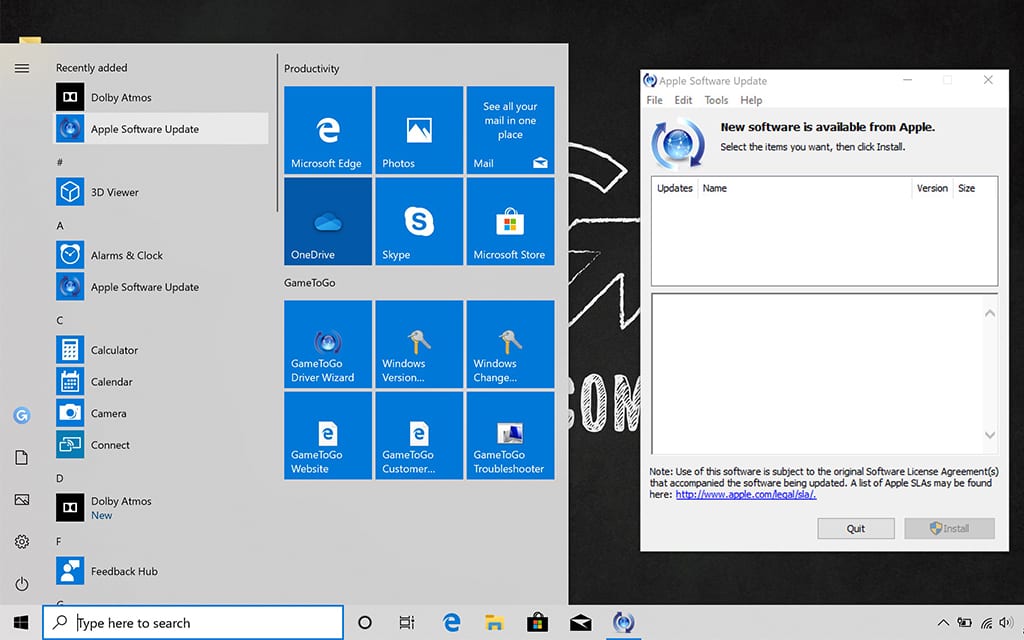Open Settings gear in Start sidebar
The image size is (1024, 640).
coord(22,541)
